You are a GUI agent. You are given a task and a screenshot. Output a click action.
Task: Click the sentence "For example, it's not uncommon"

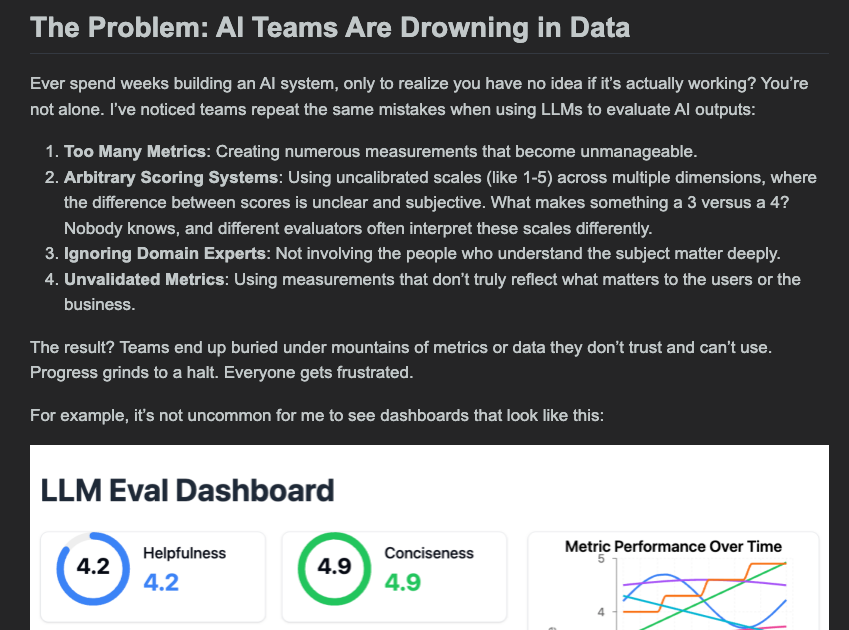[317, 412]
